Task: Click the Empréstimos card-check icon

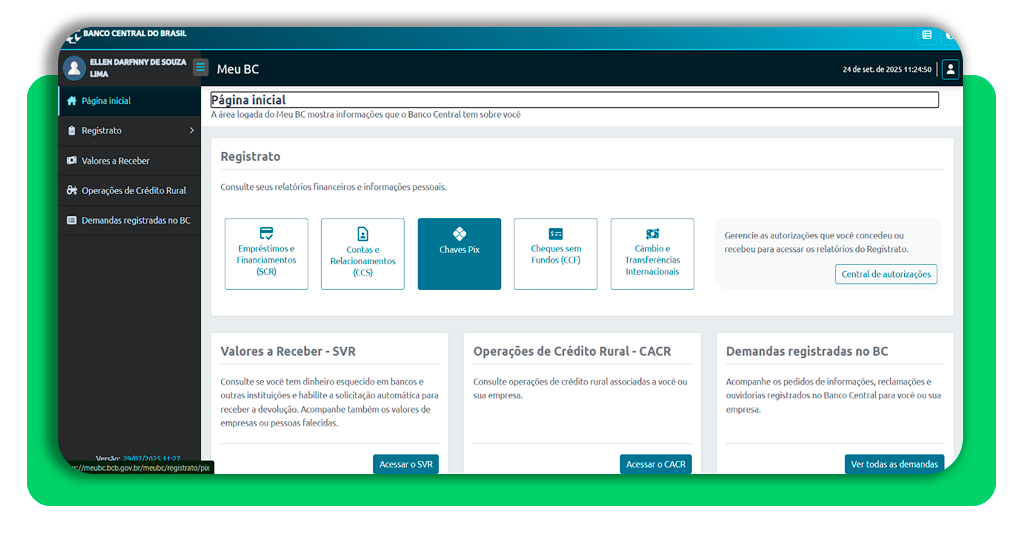Action: [266, 233]
